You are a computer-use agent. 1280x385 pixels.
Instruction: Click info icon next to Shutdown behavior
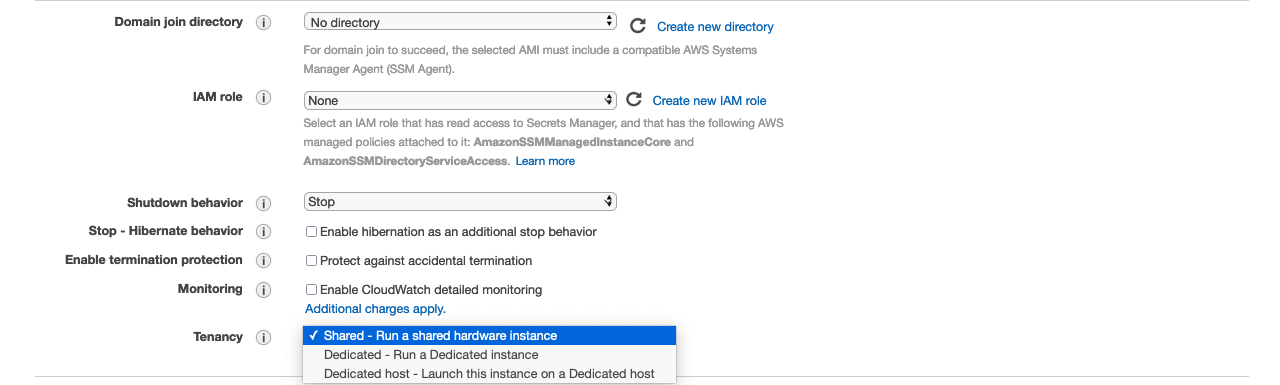point(264,203)
